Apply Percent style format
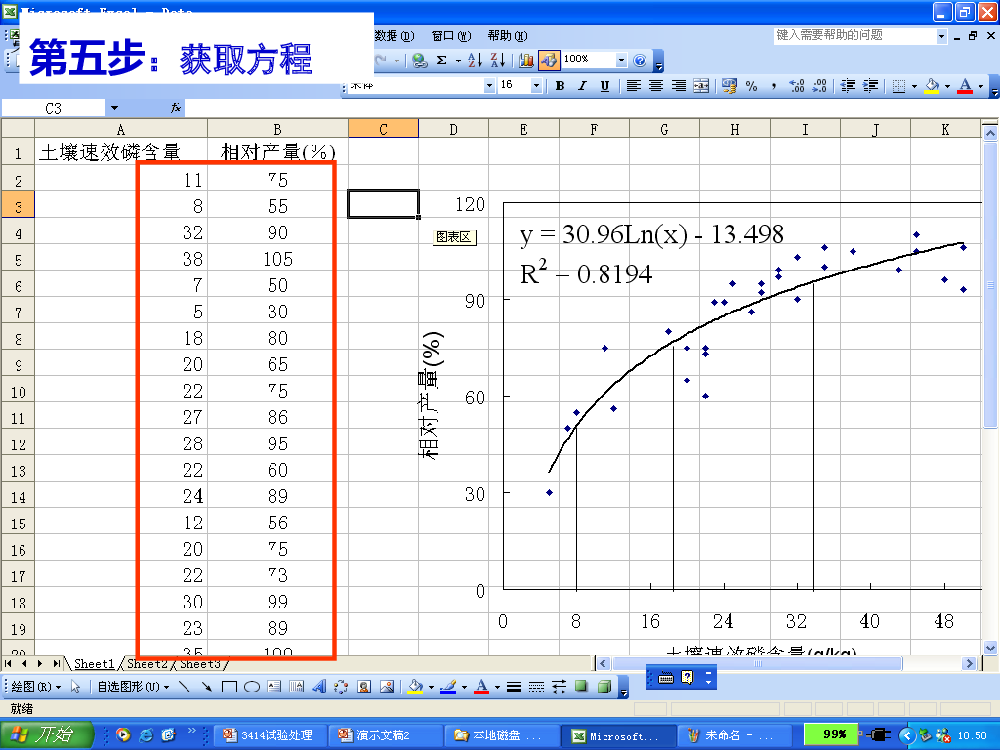Image resolution: width=1000 pixels, height=750 pixels. 752,85
